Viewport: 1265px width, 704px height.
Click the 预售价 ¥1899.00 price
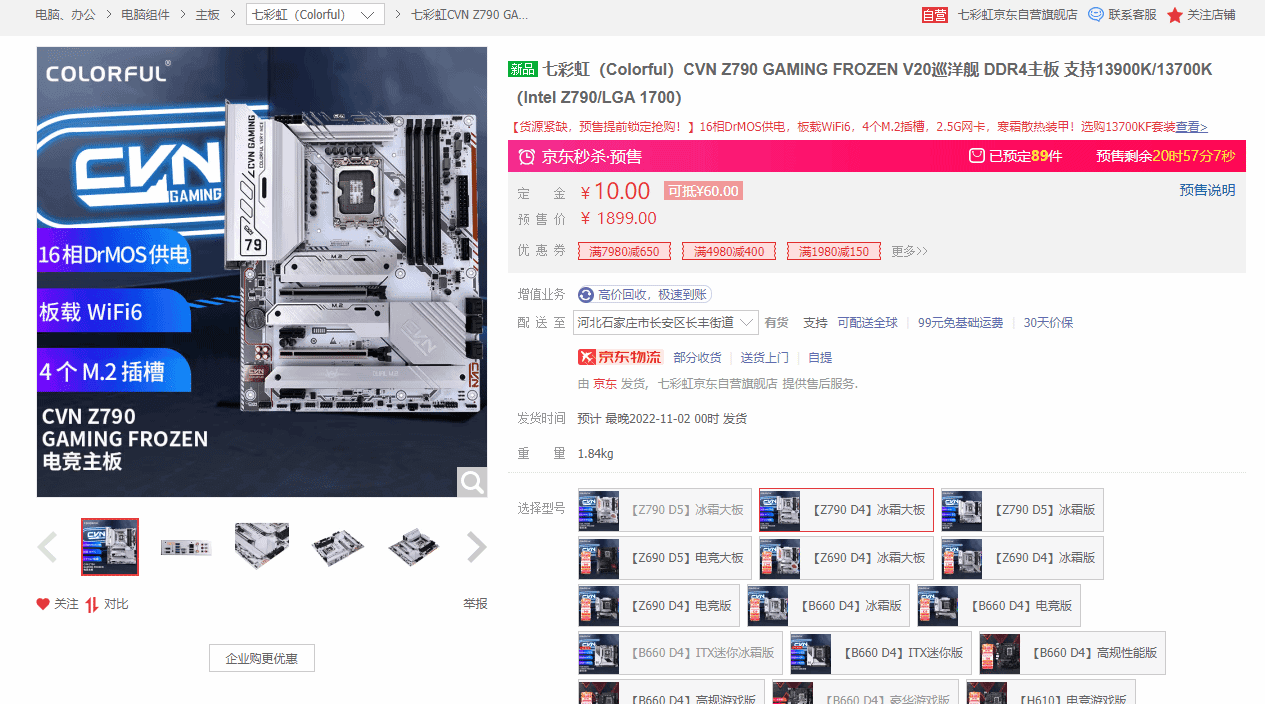[619, 218]
